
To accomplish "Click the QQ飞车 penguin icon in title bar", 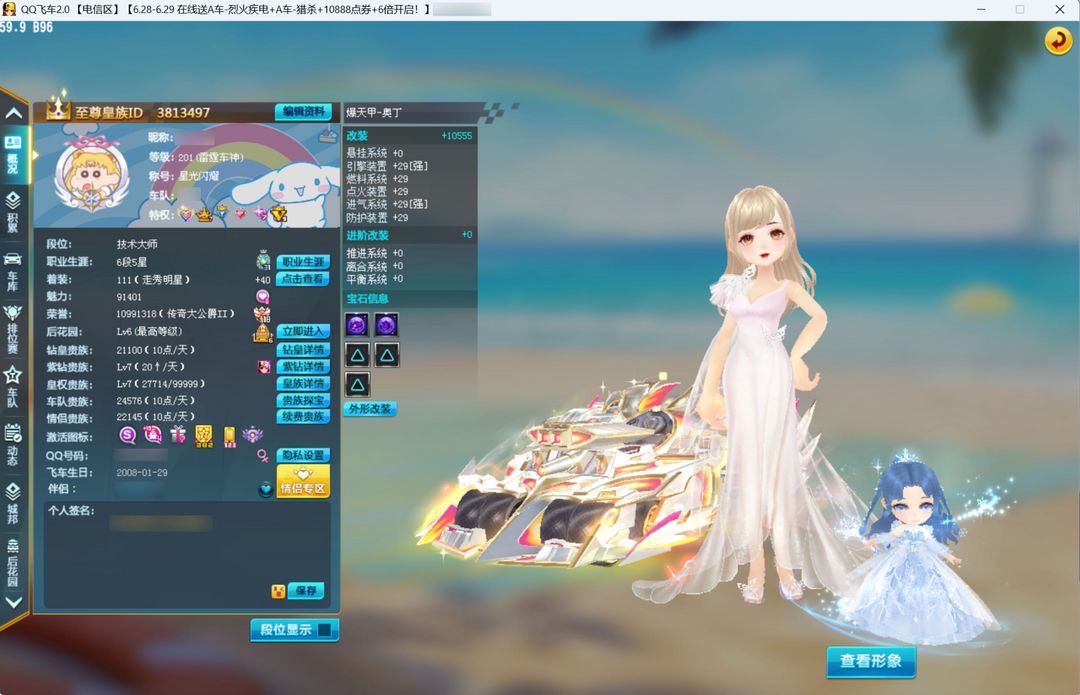I will coord(9,9).
